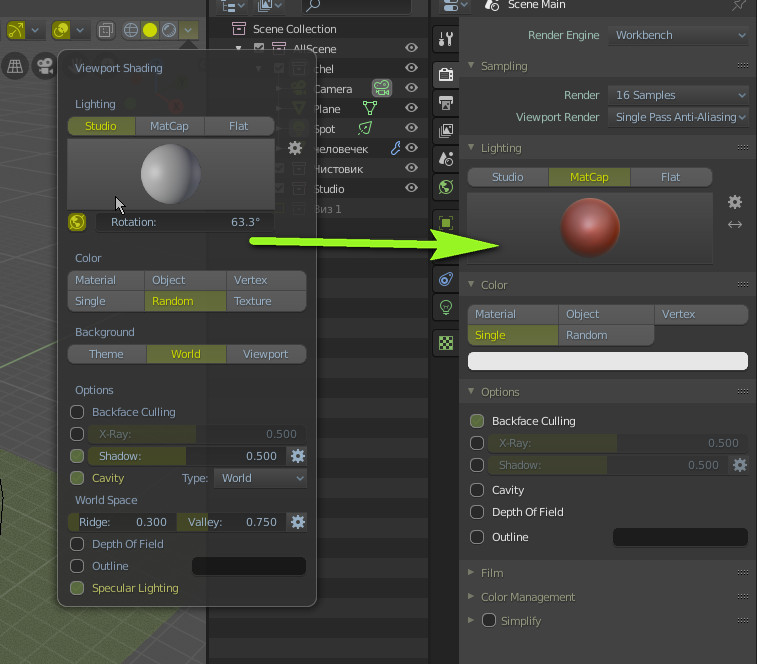Open the Object properties tab icon
This screenshot has width=757, height=664.
pyautogui.click(x=446, y=223)
